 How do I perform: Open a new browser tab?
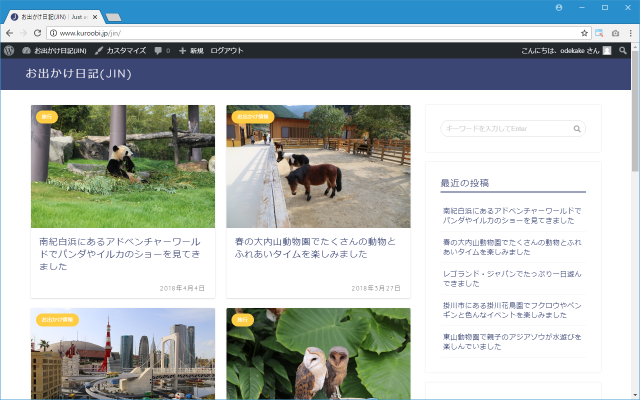point(113,17)
